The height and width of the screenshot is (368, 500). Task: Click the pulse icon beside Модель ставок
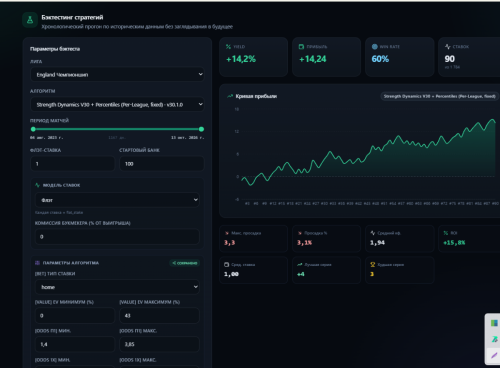pyautogui.click(x=37, y=185)
